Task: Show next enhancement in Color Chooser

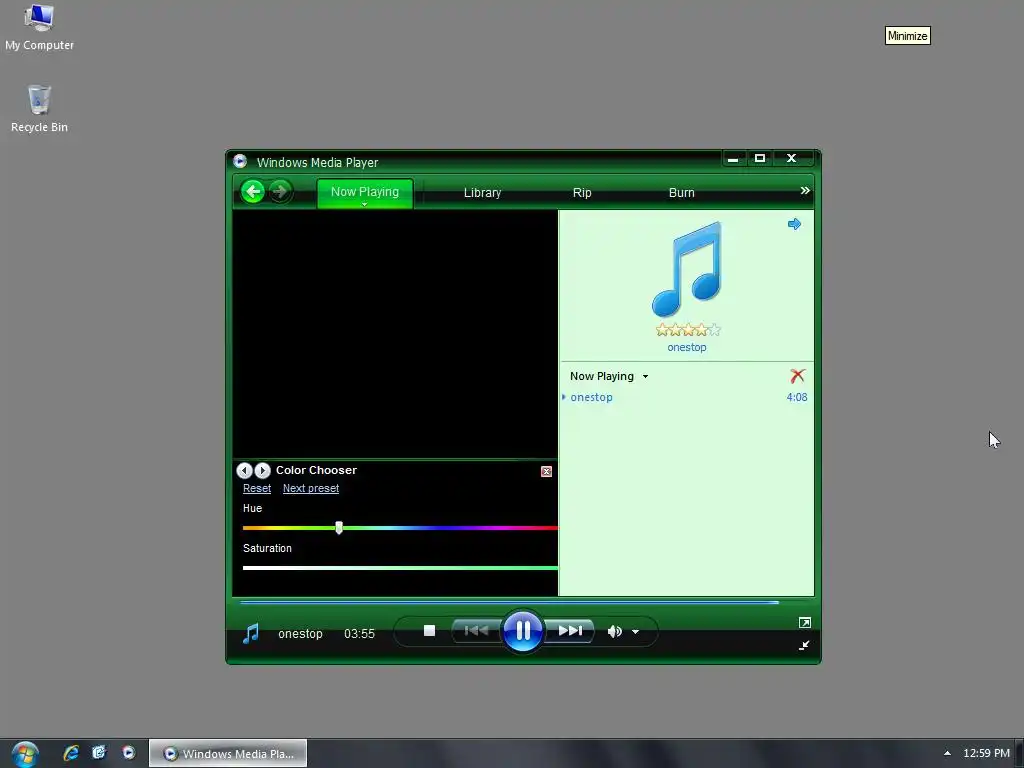Action: [263, 470]
